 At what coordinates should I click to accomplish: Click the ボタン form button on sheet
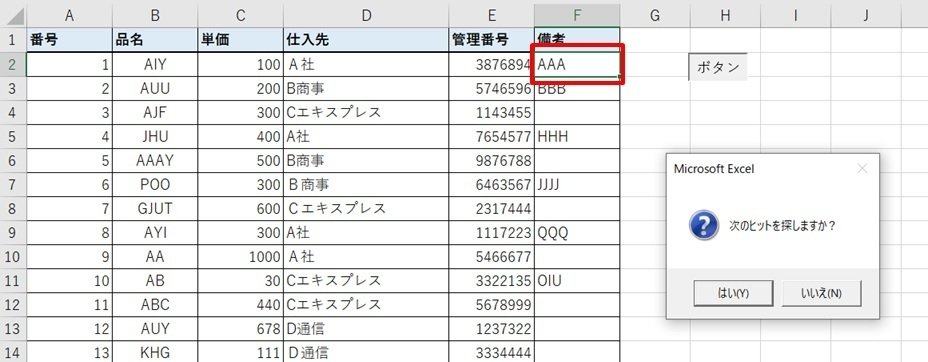(x=718, y=67)
